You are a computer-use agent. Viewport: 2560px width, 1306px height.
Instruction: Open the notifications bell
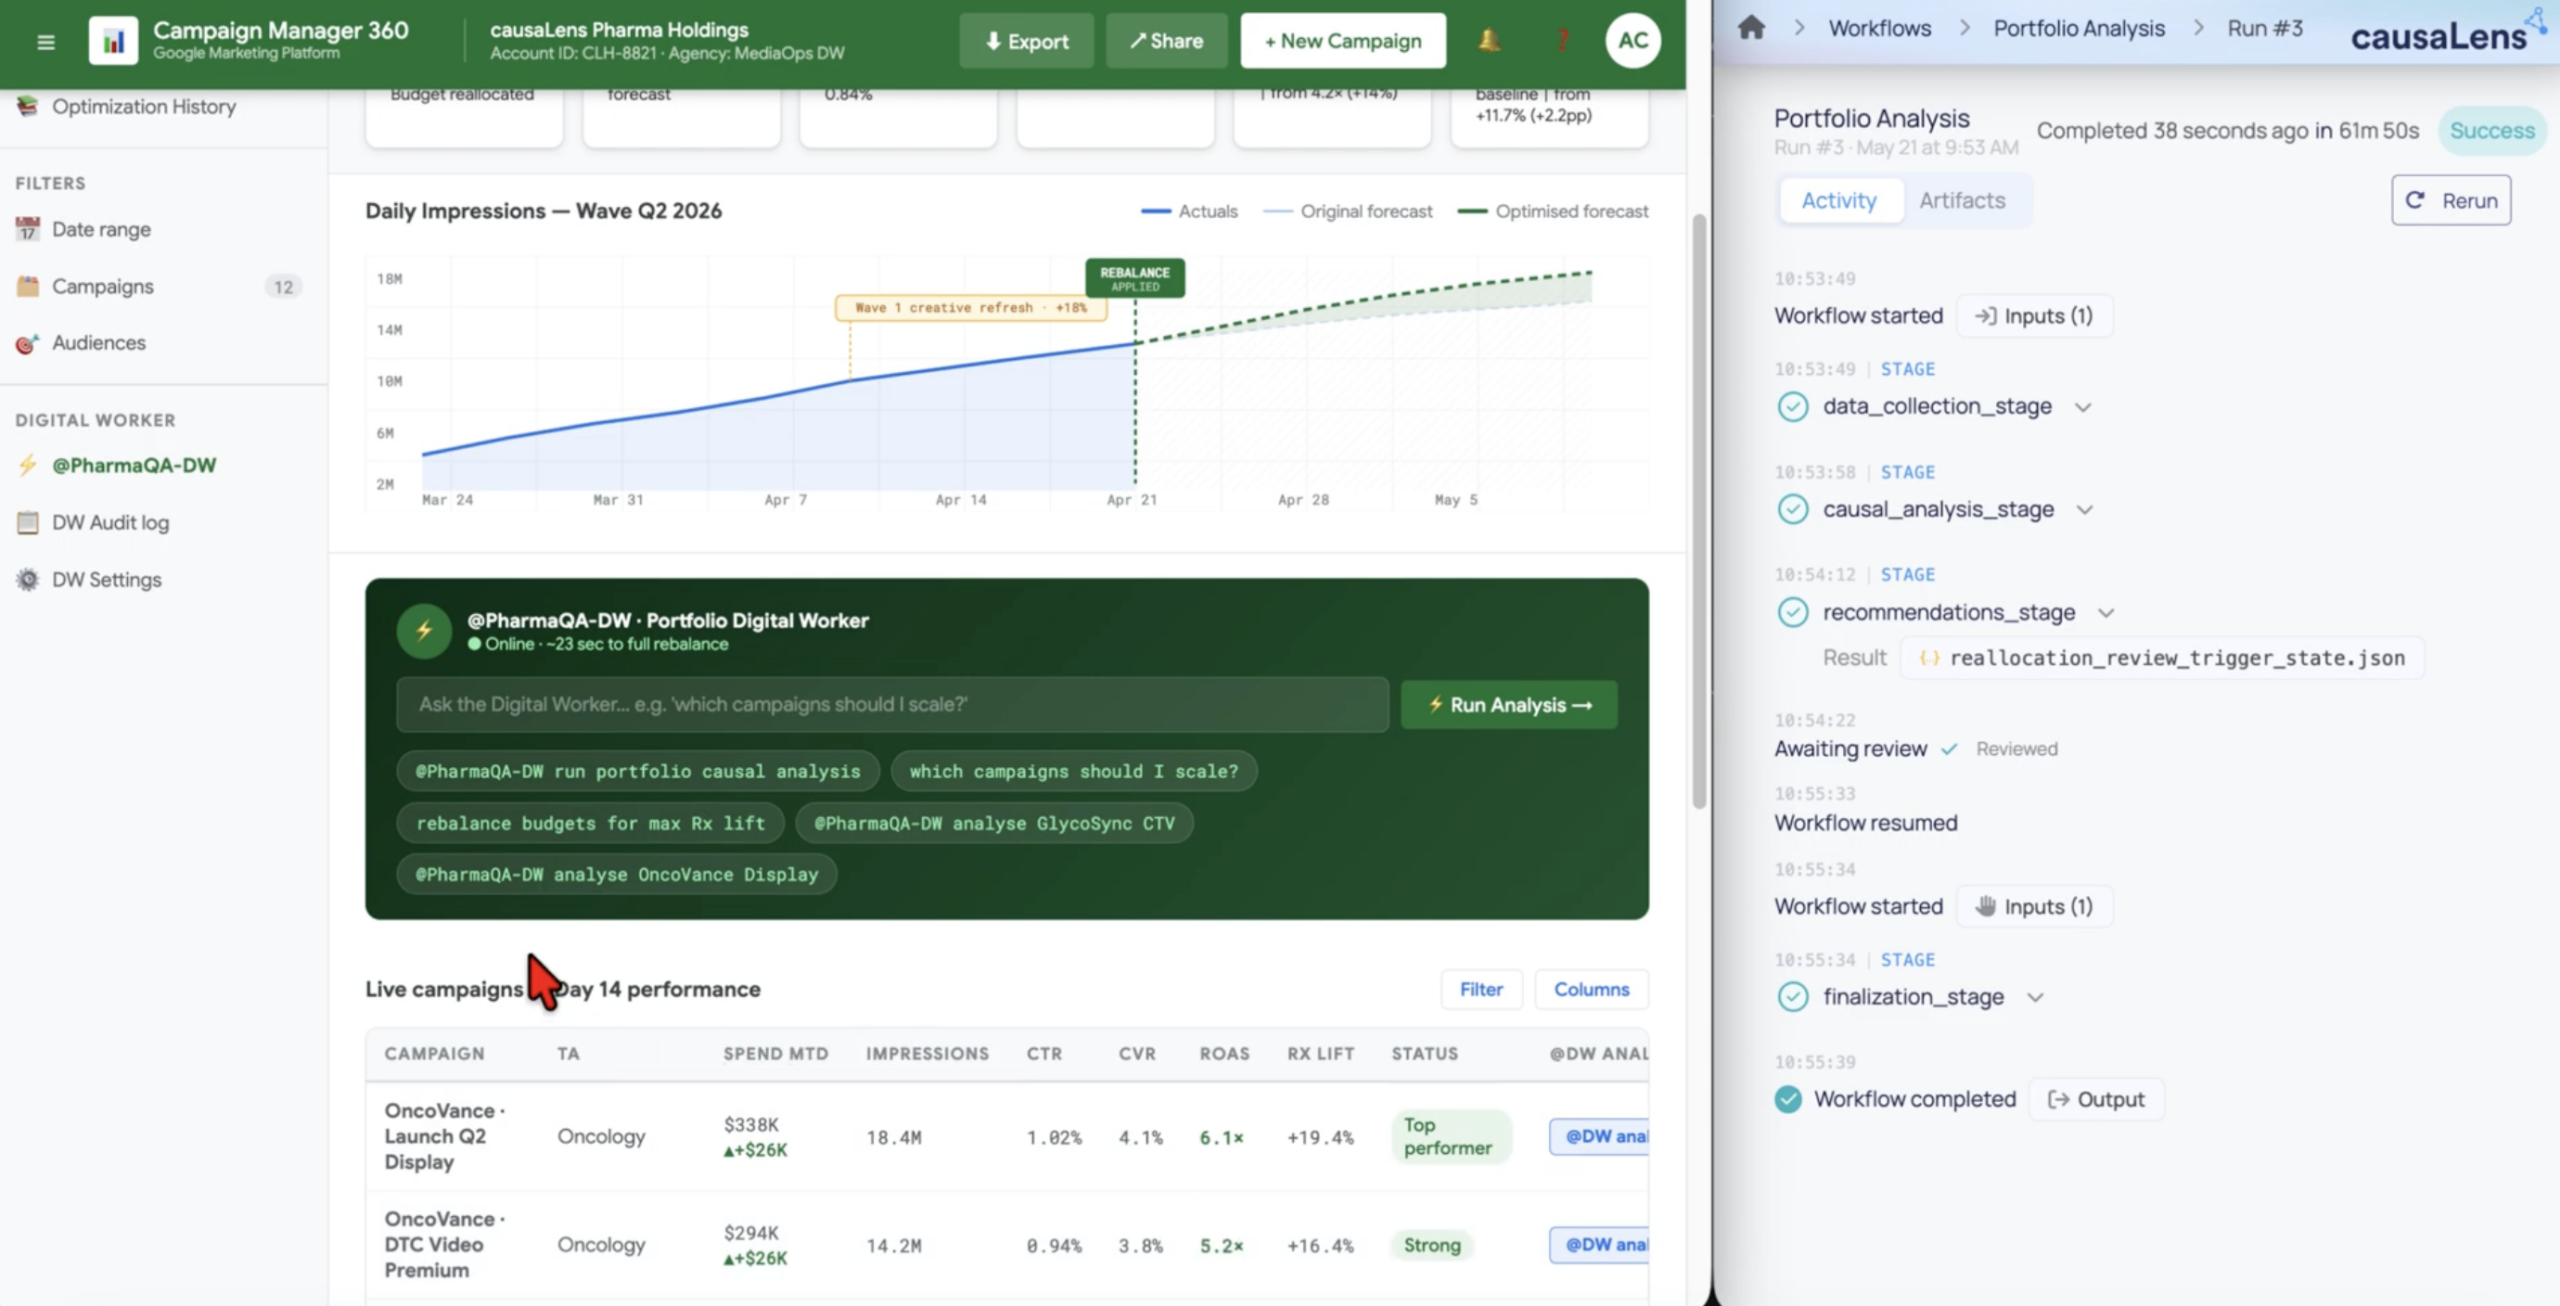point(1489,40)
